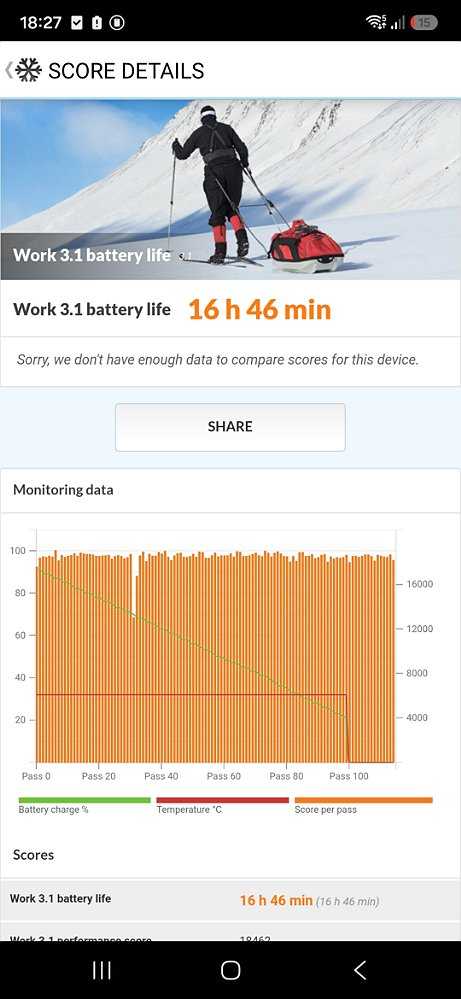
Task: Toggle the orange Score per pass legend
Action: [364, 805]
